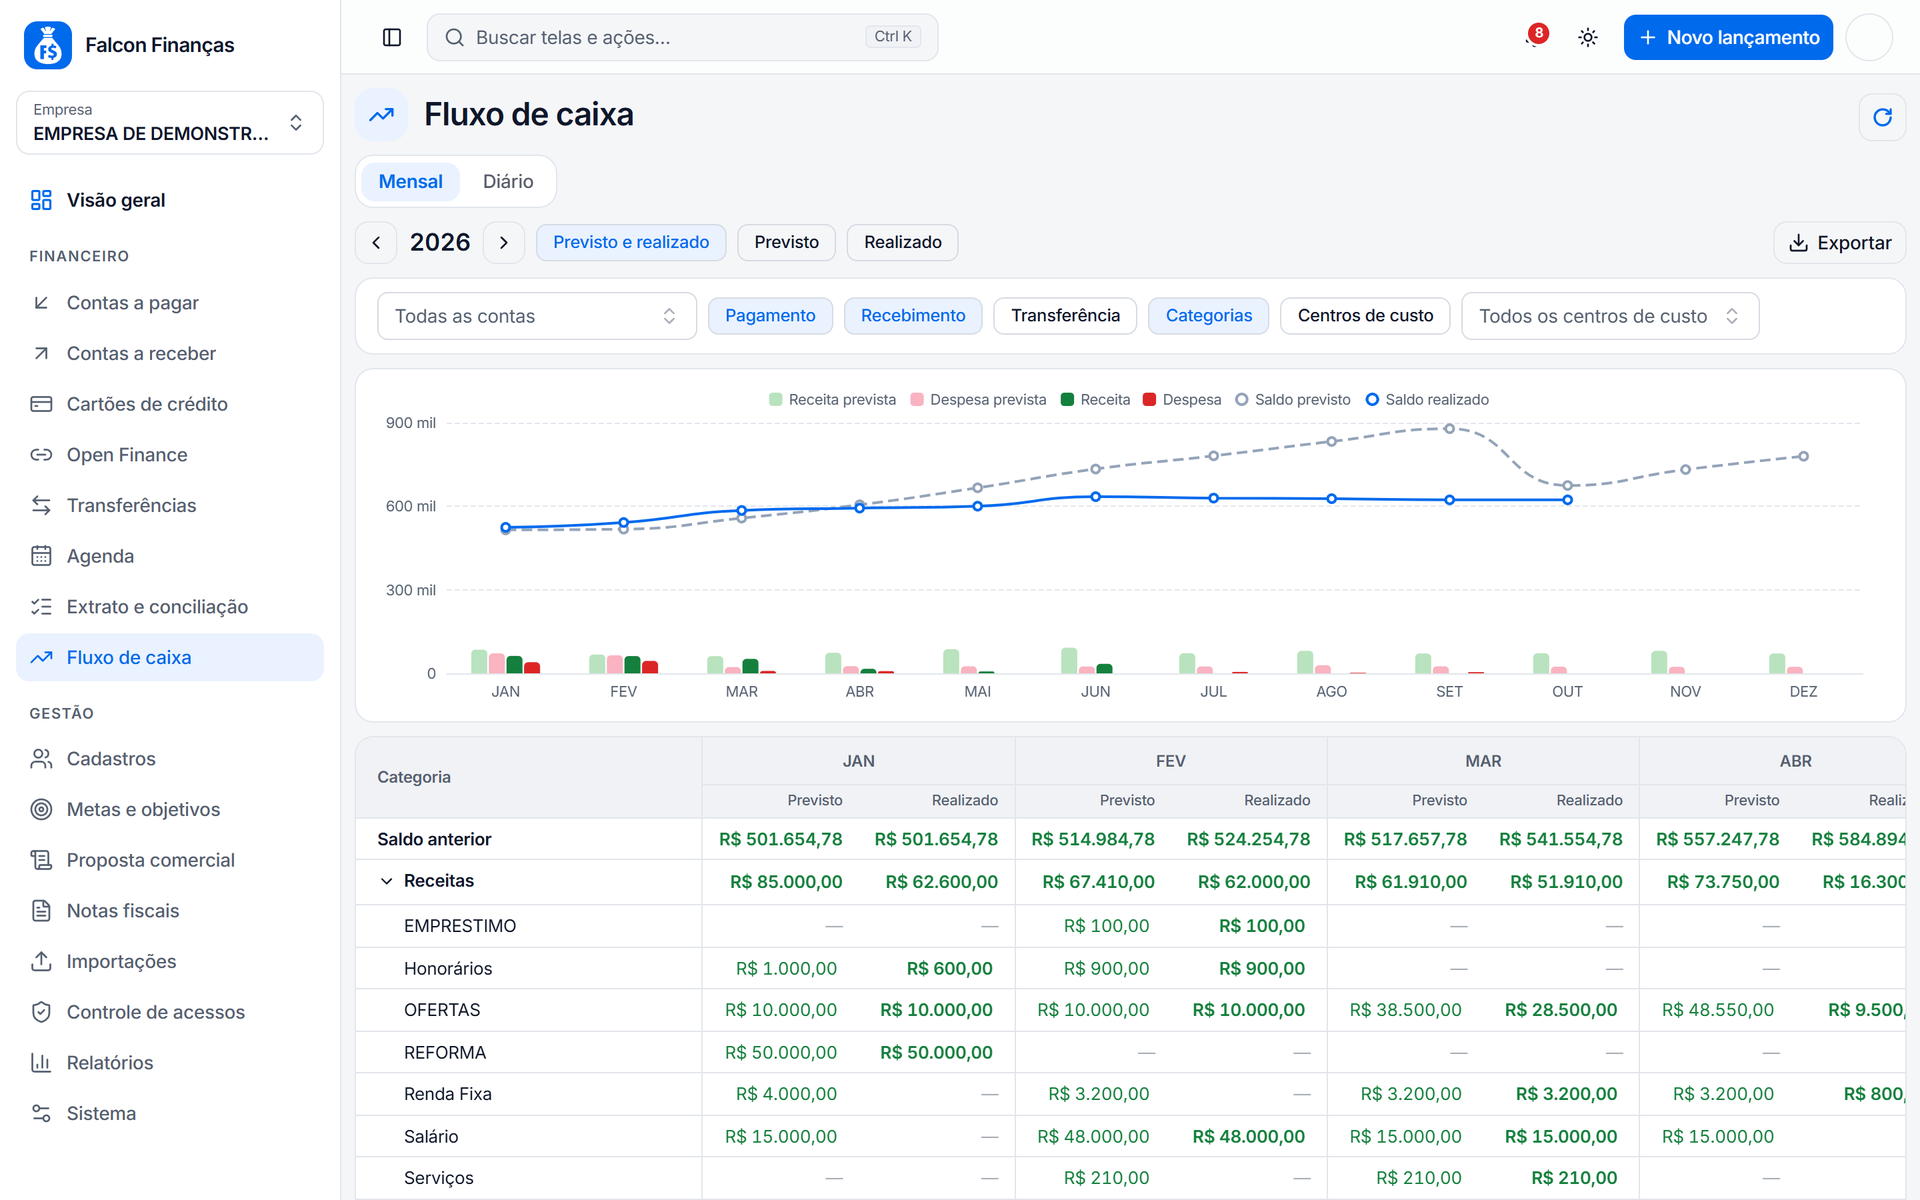Viewport: 1920px width, 1200px height.
Task: Open the Todas as contas dropdown
Action: [x=537, y=316]
